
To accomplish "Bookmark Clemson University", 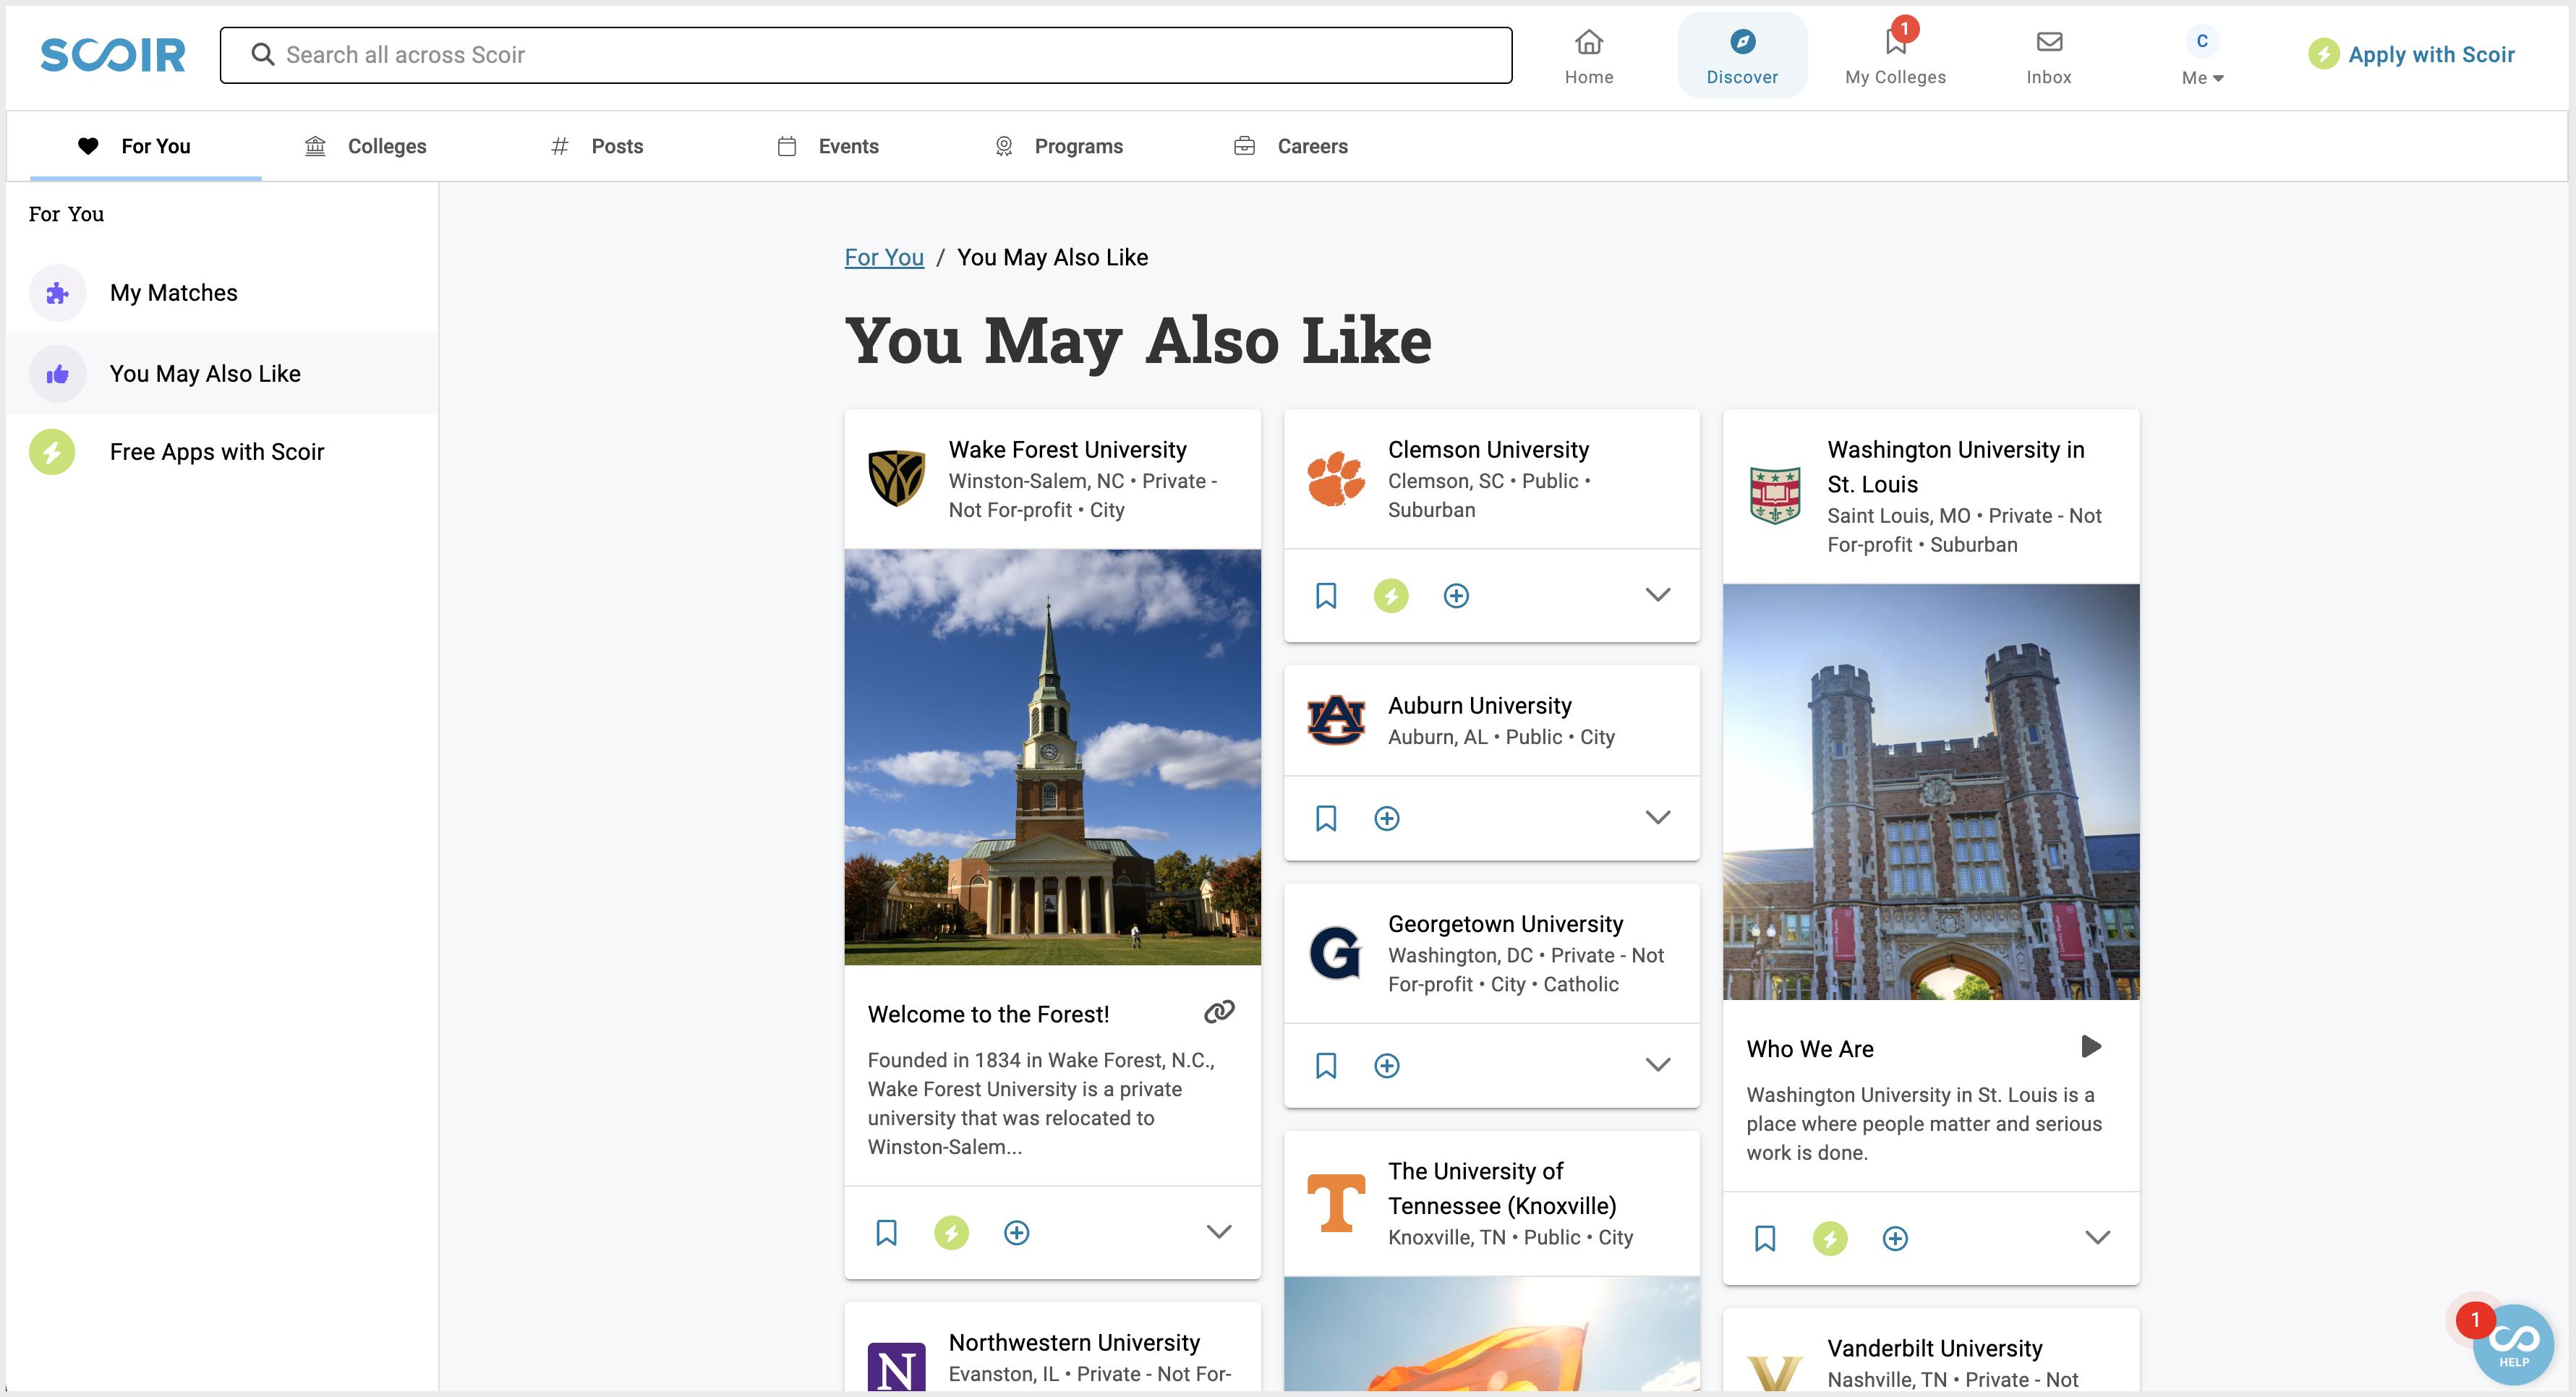I will coord(1326,596).
